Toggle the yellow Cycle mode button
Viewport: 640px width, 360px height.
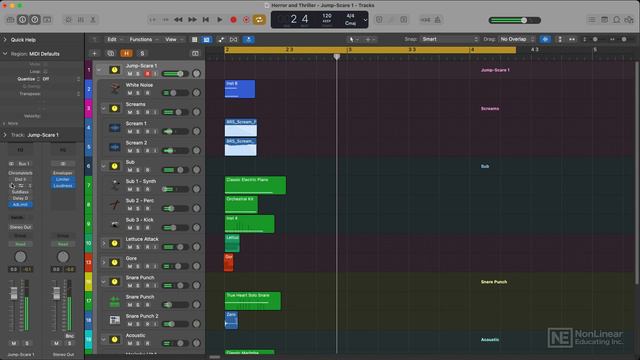point(259,20)
